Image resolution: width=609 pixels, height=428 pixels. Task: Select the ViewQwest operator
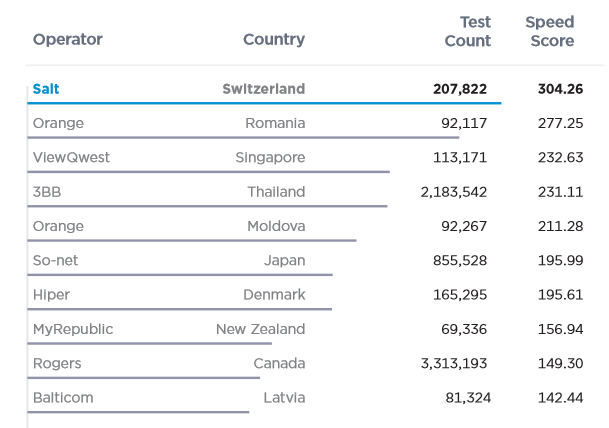click(x=71, y=157)
